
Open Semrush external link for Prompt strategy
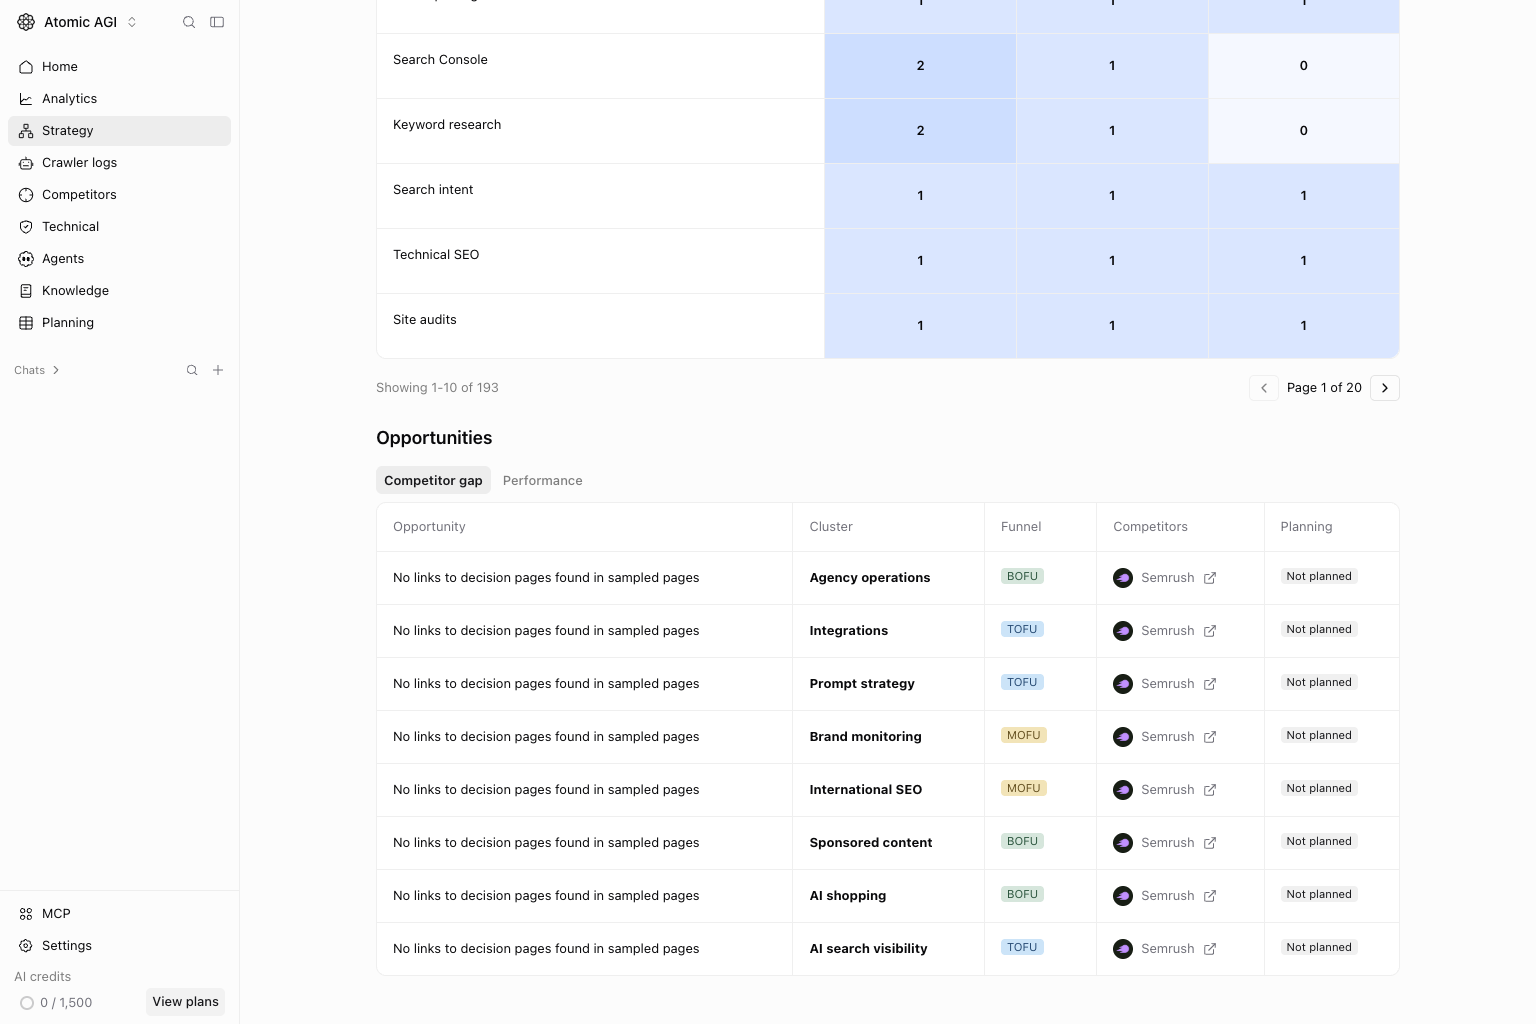point(1210,684)
